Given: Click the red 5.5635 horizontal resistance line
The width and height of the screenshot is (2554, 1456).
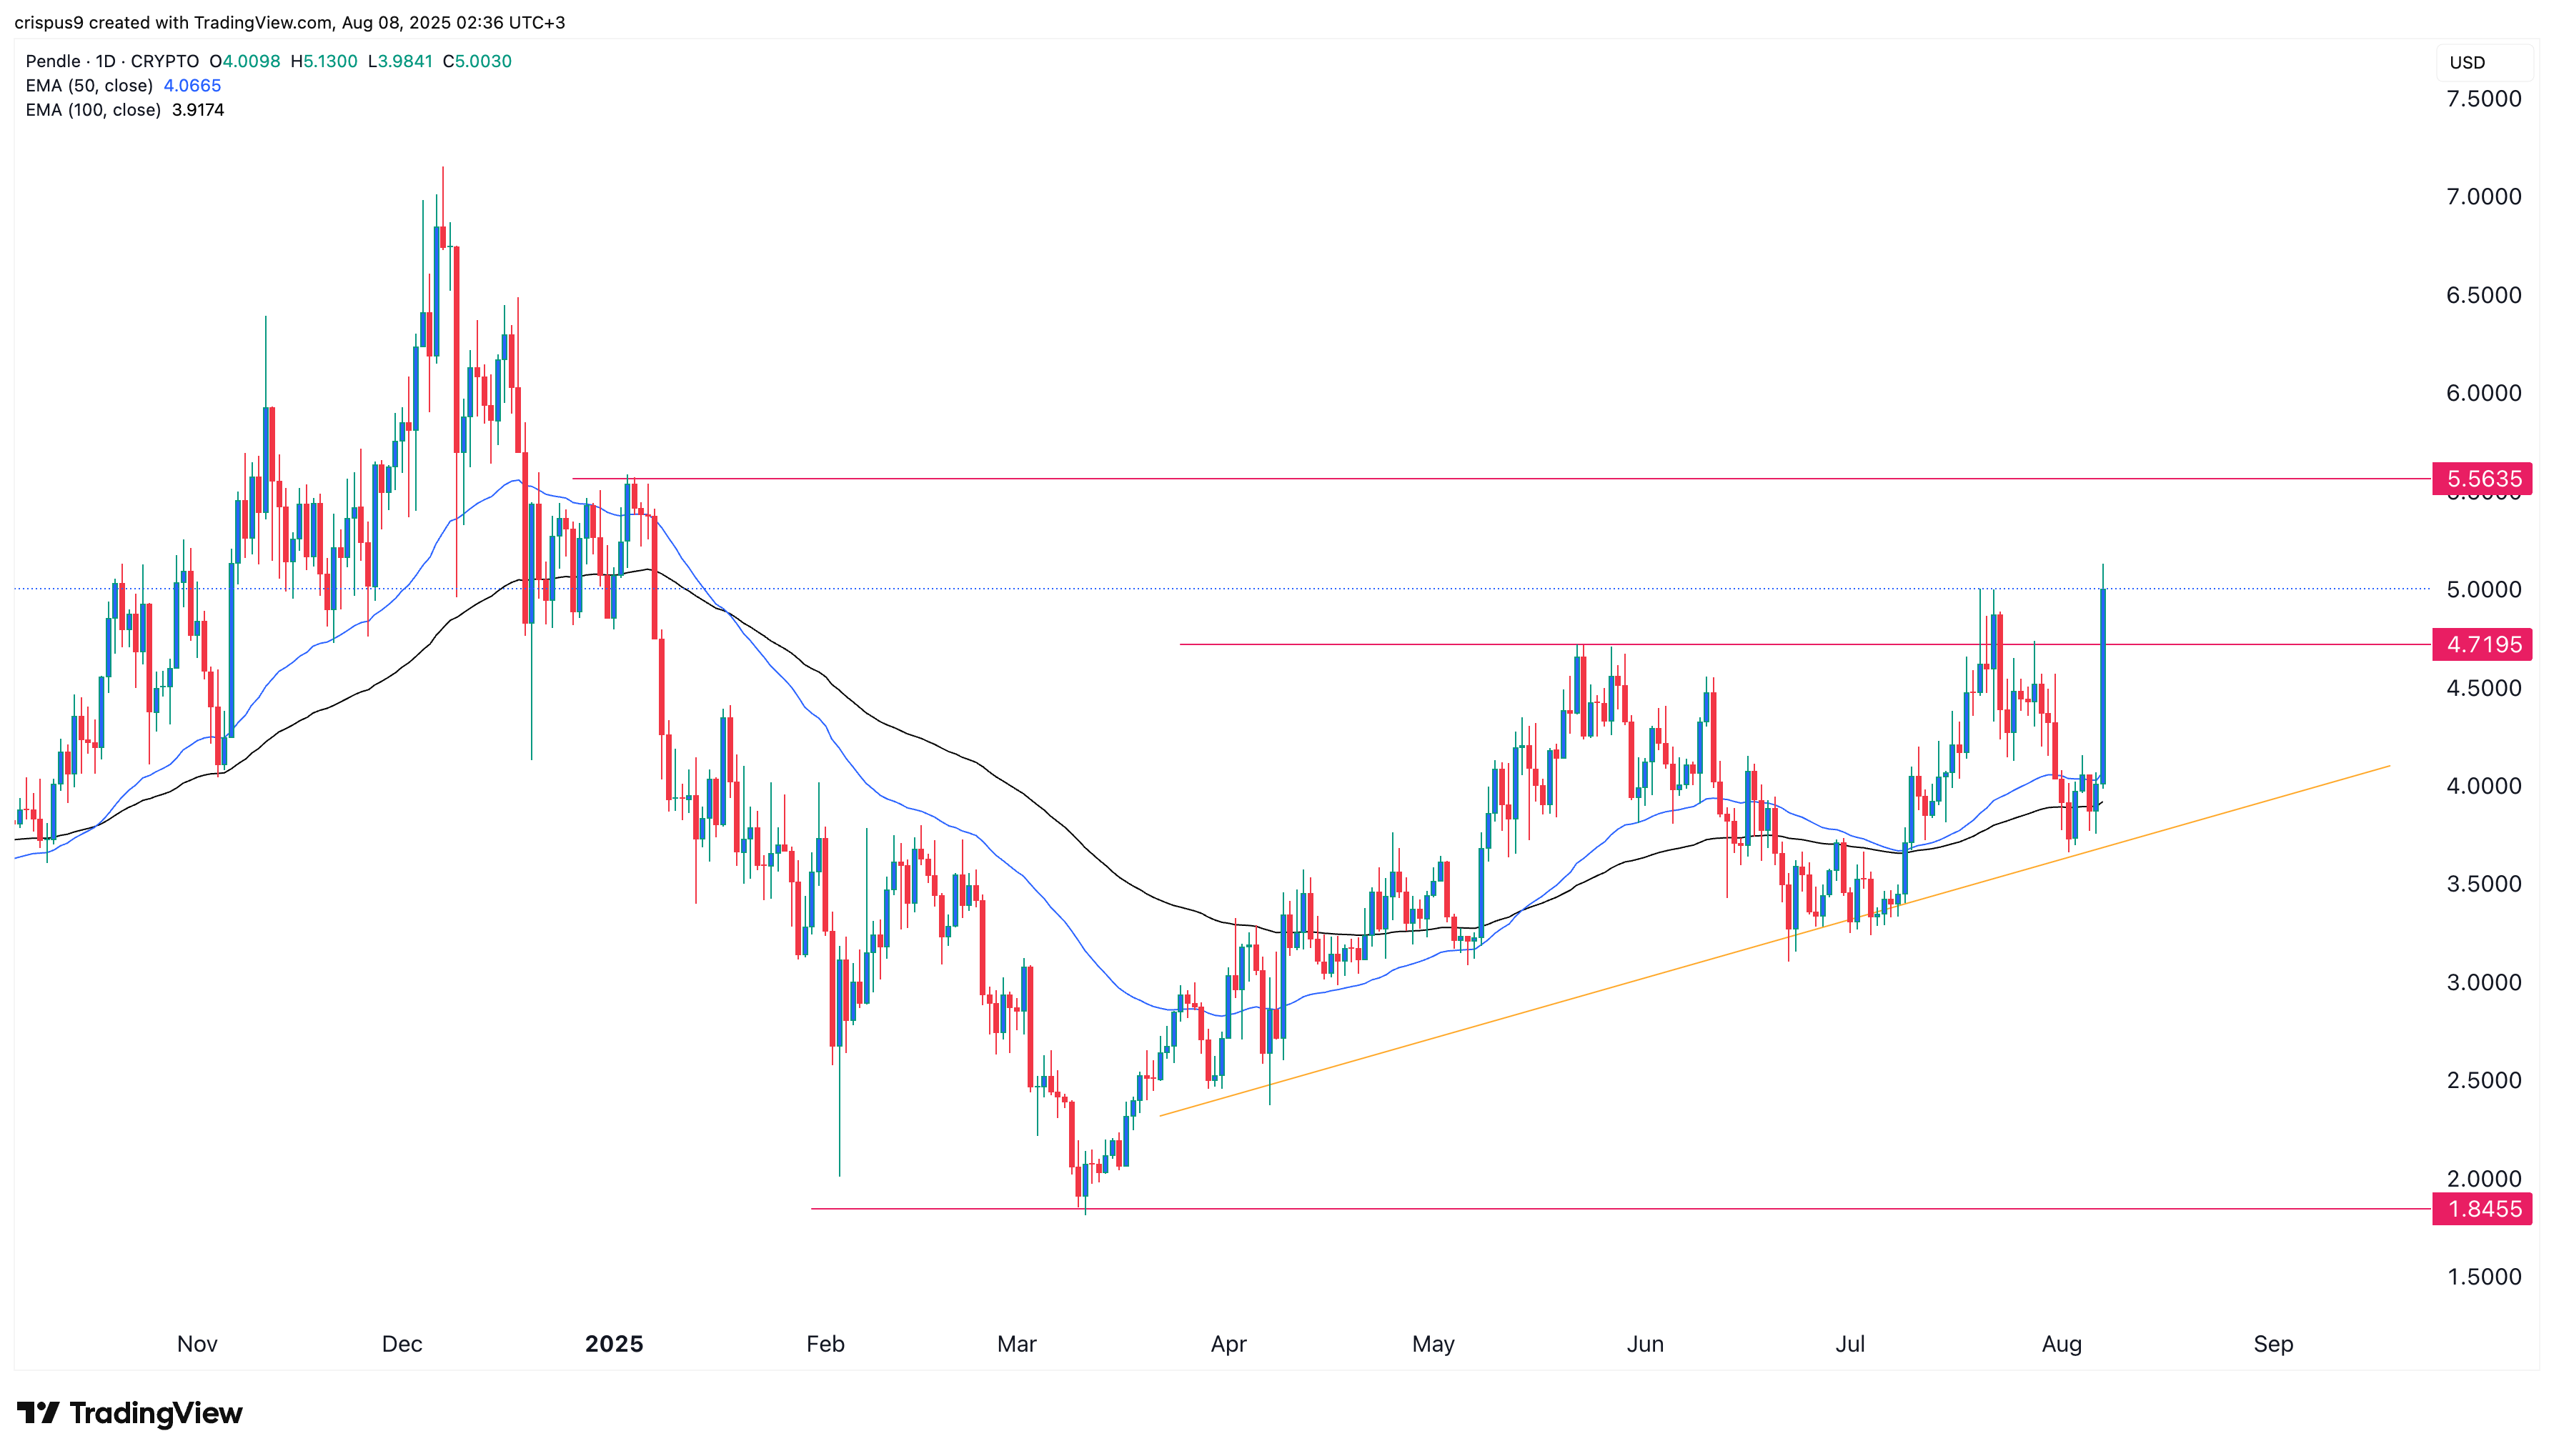Looking at the screenshot, I should coord(1500,479).
